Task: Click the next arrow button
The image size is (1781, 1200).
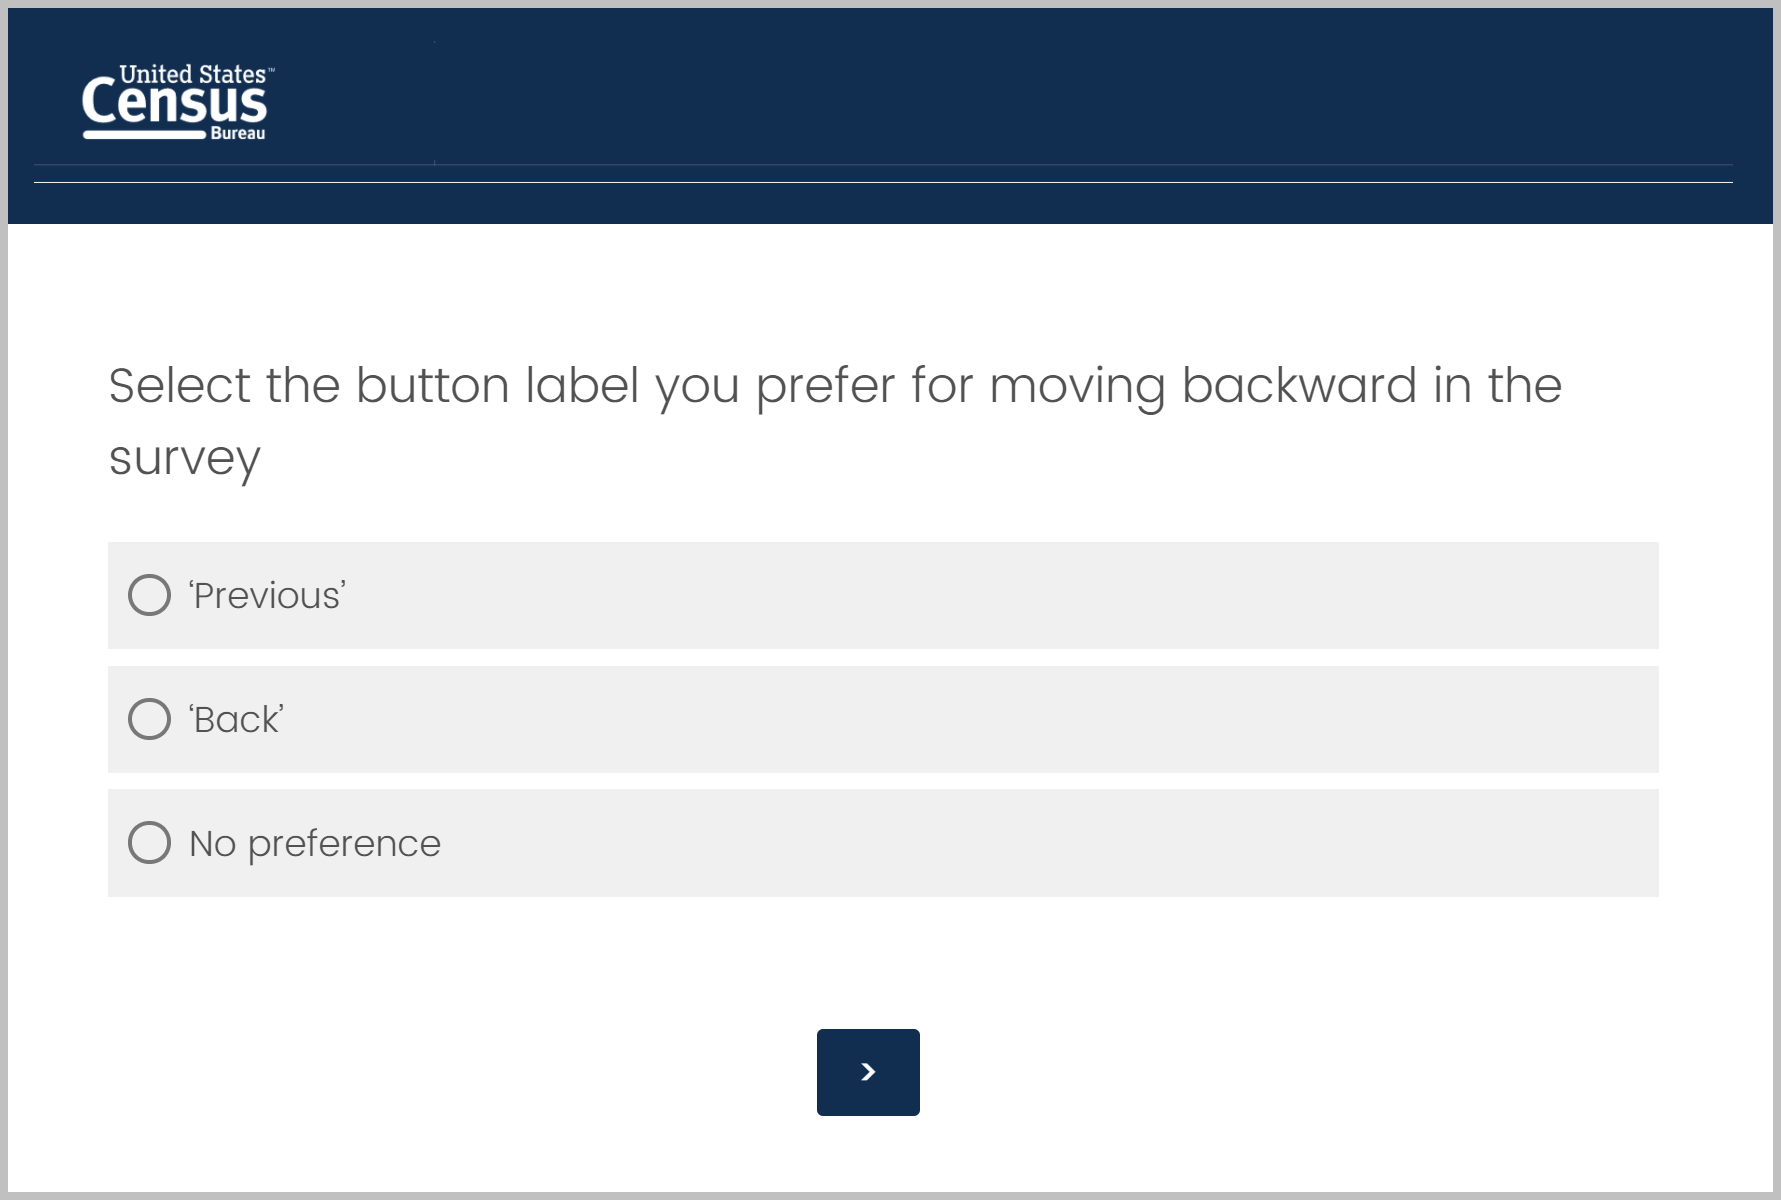Action: point(868,1072)
